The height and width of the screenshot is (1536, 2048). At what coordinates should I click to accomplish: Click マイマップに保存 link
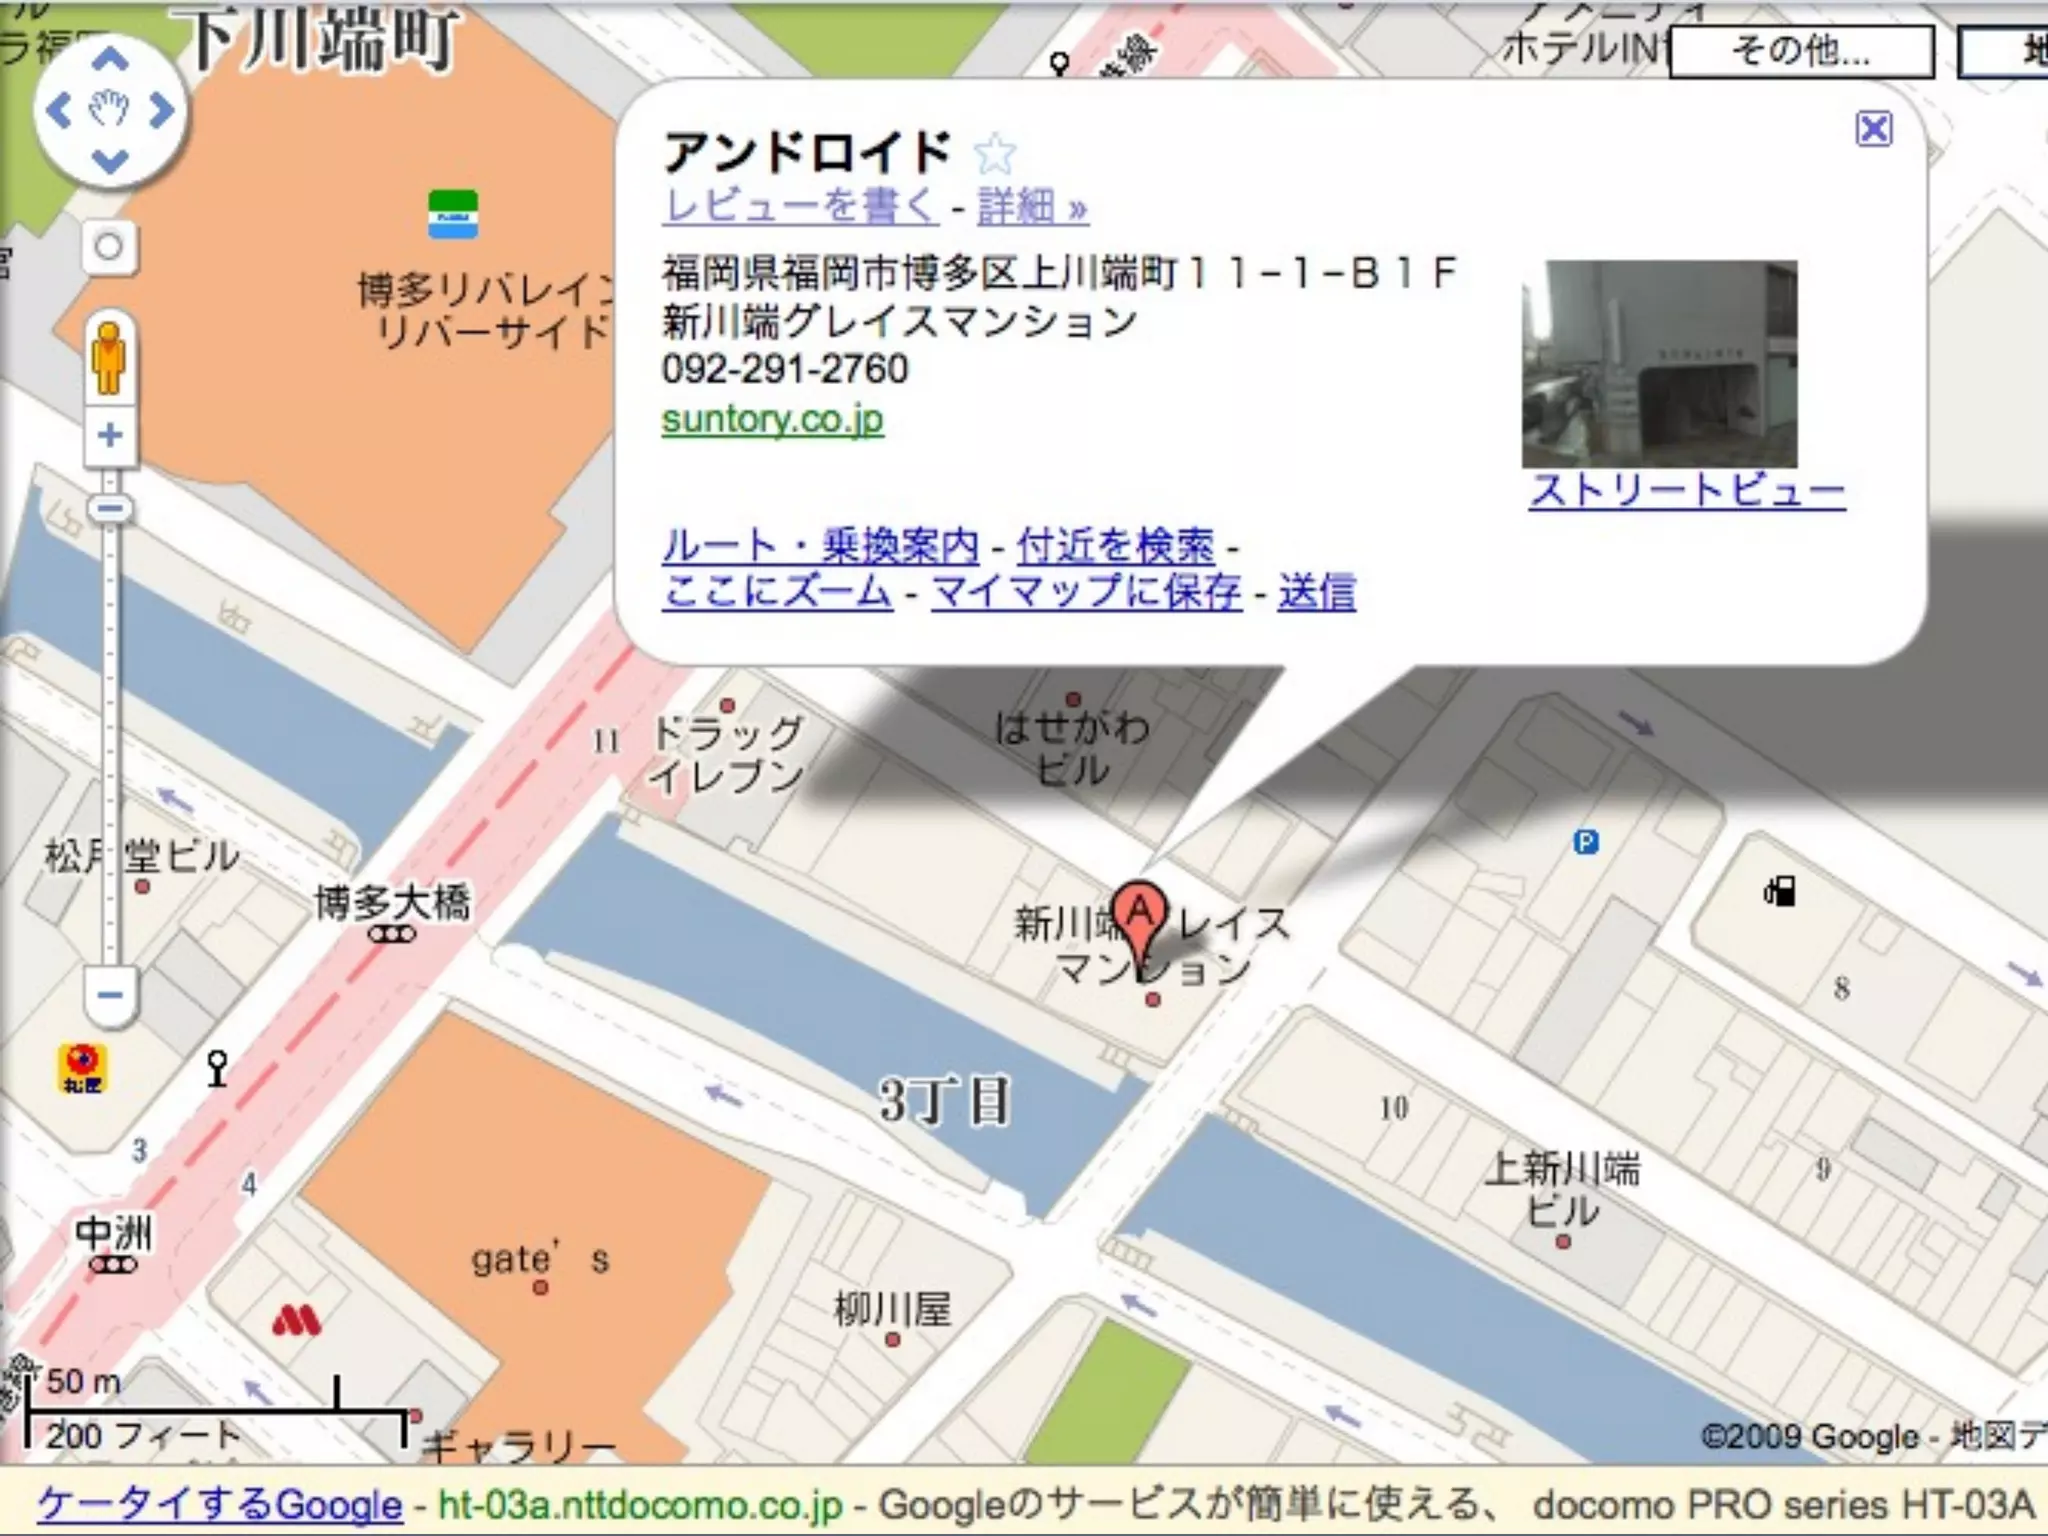1086,591
